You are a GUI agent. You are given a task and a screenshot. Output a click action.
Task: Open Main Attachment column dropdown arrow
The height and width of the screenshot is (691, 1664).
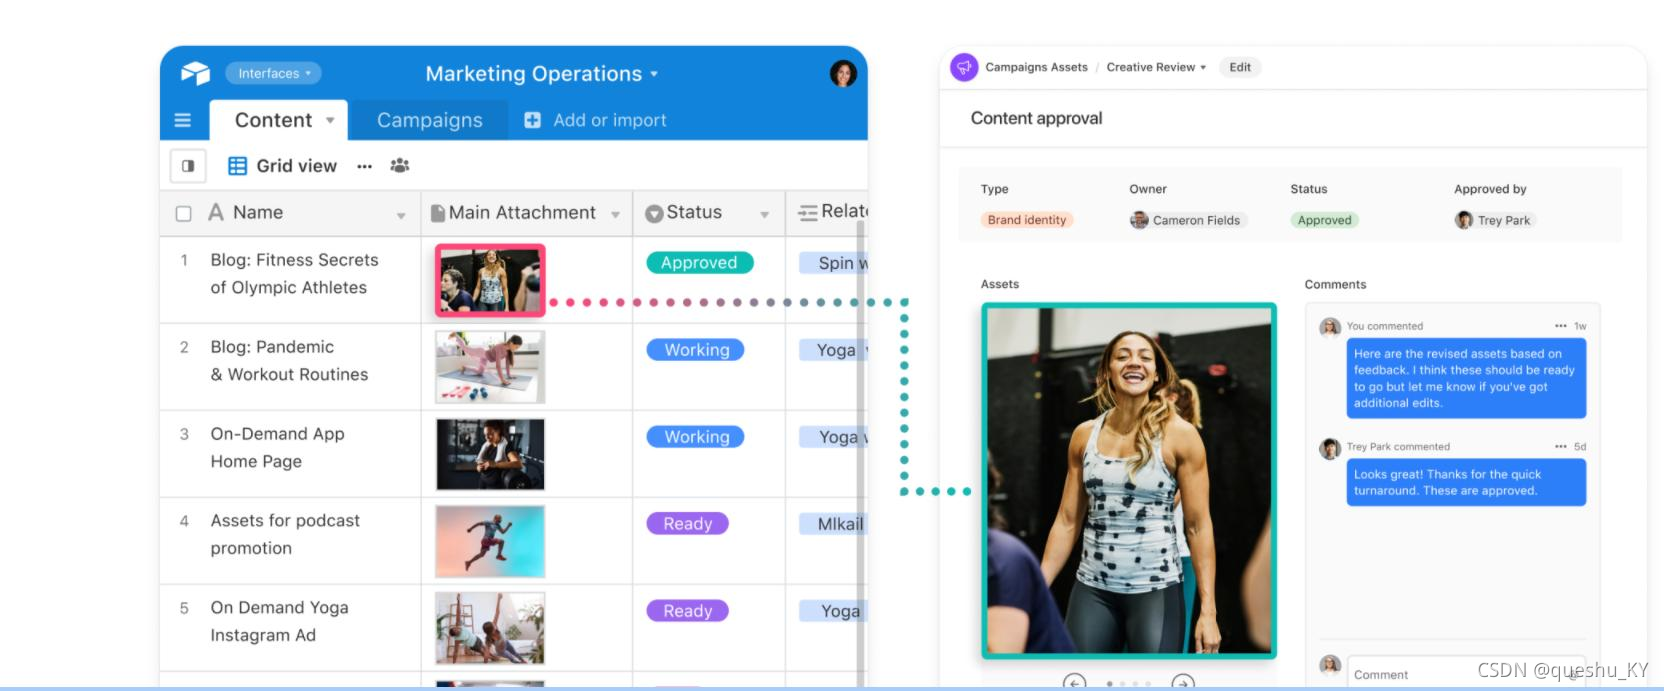click(615, 215)
